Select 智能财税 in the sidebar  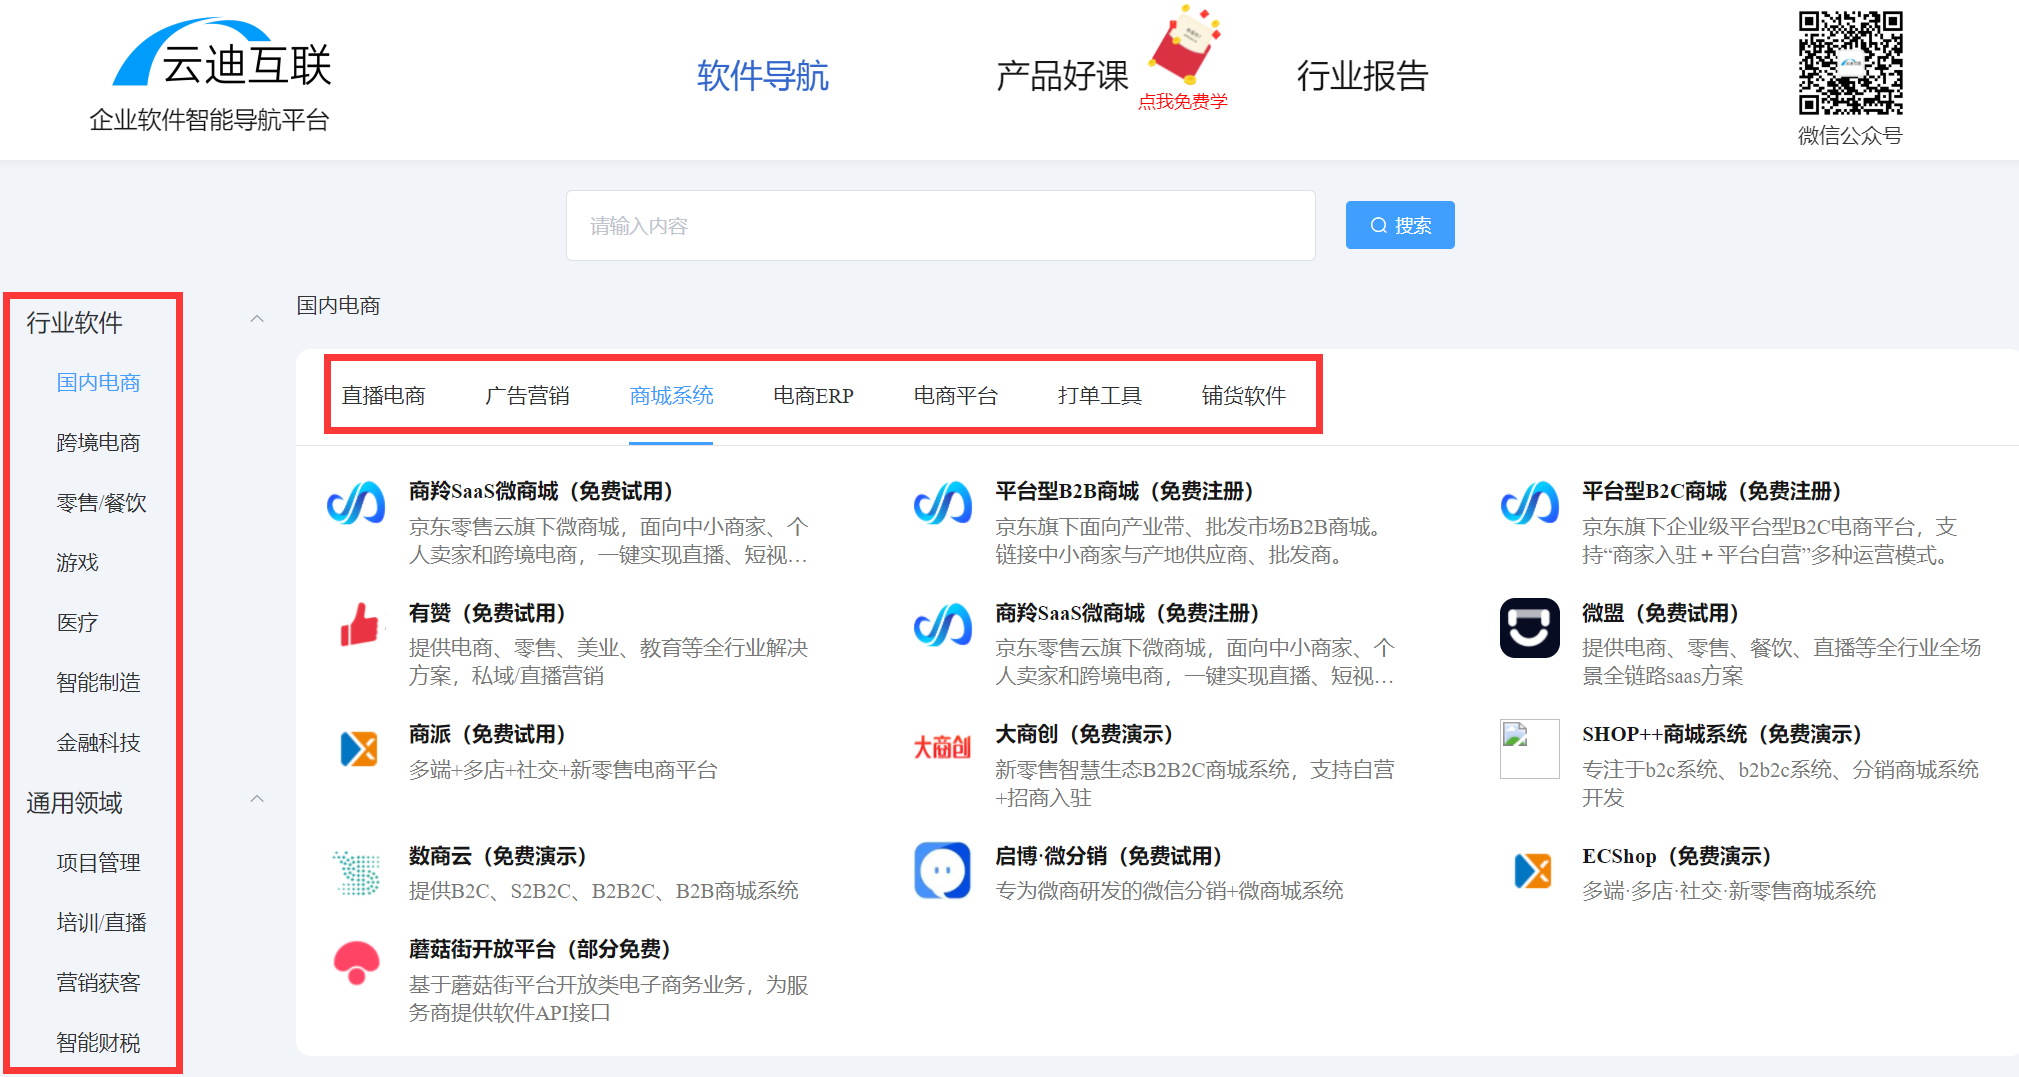point(98,1043)
